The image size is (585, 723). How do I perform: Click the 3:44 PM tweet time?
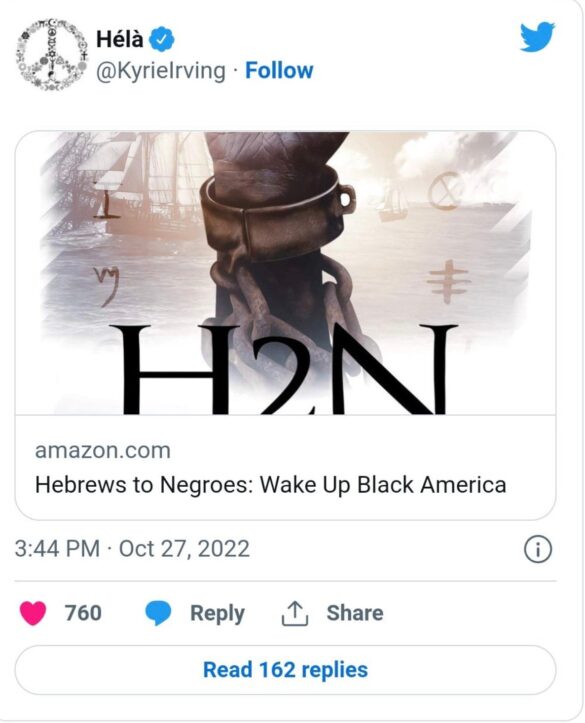point(57,549)
